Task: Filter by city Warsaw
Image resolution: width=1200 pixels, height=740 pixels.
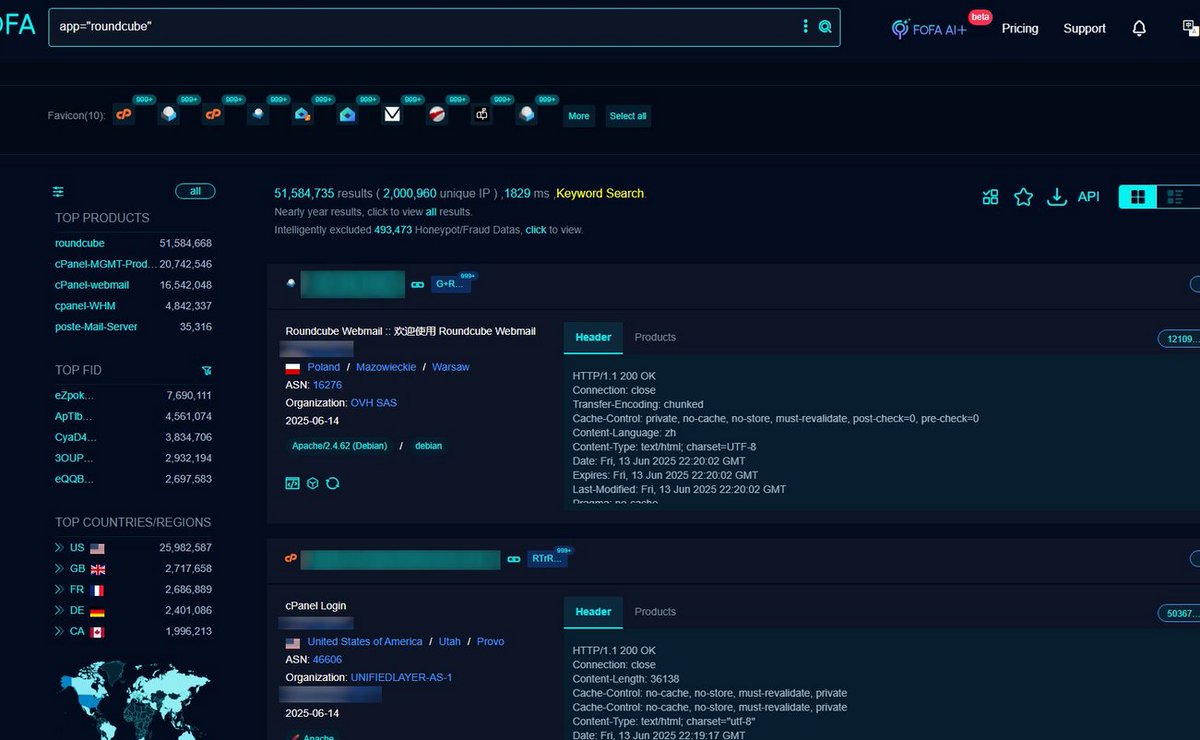Action: tap(450, 367)
